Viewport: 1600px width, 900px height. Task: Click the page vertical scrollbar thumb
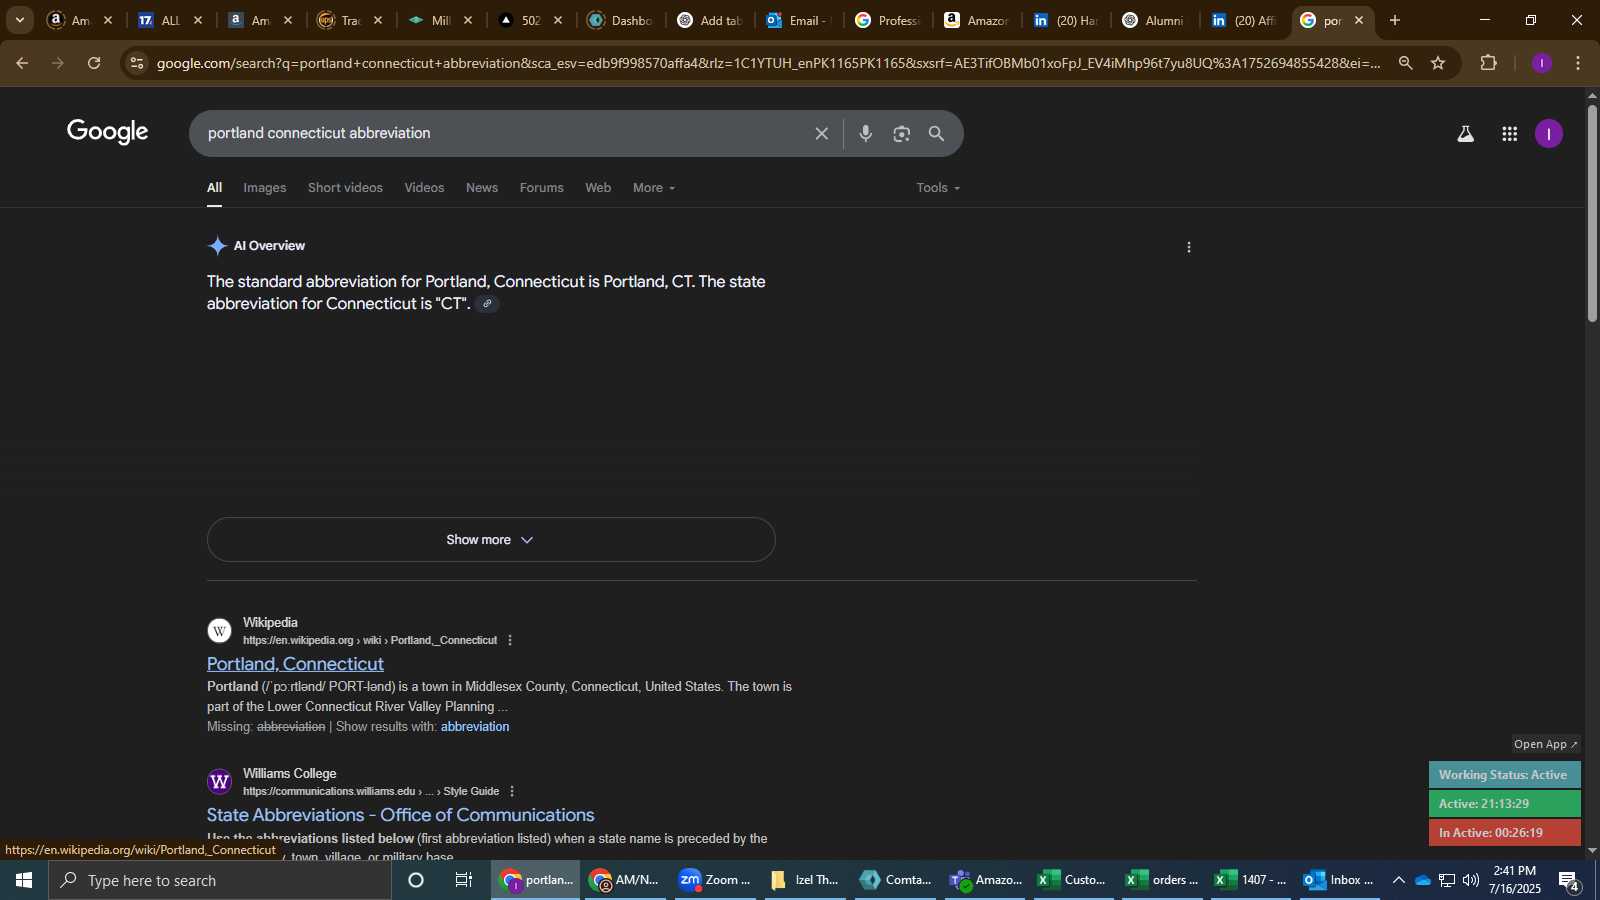coord(1592,212)
